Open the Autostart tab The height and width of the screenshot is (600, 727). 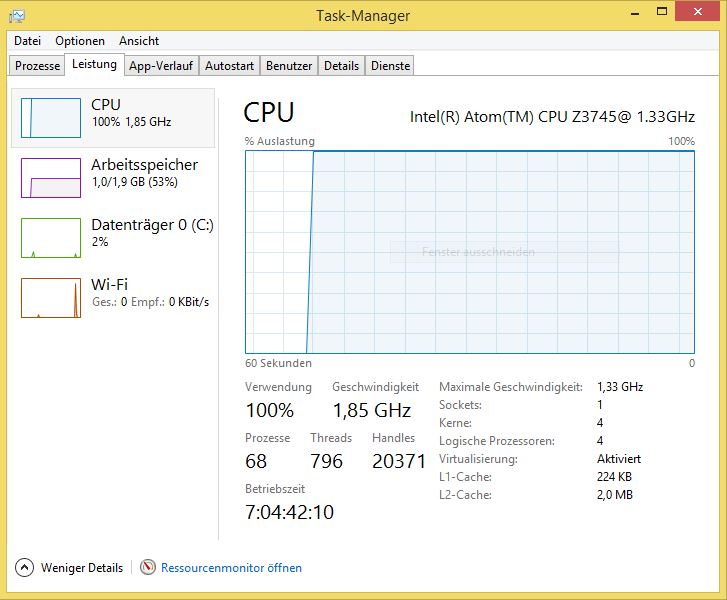(x=229, y=66)
